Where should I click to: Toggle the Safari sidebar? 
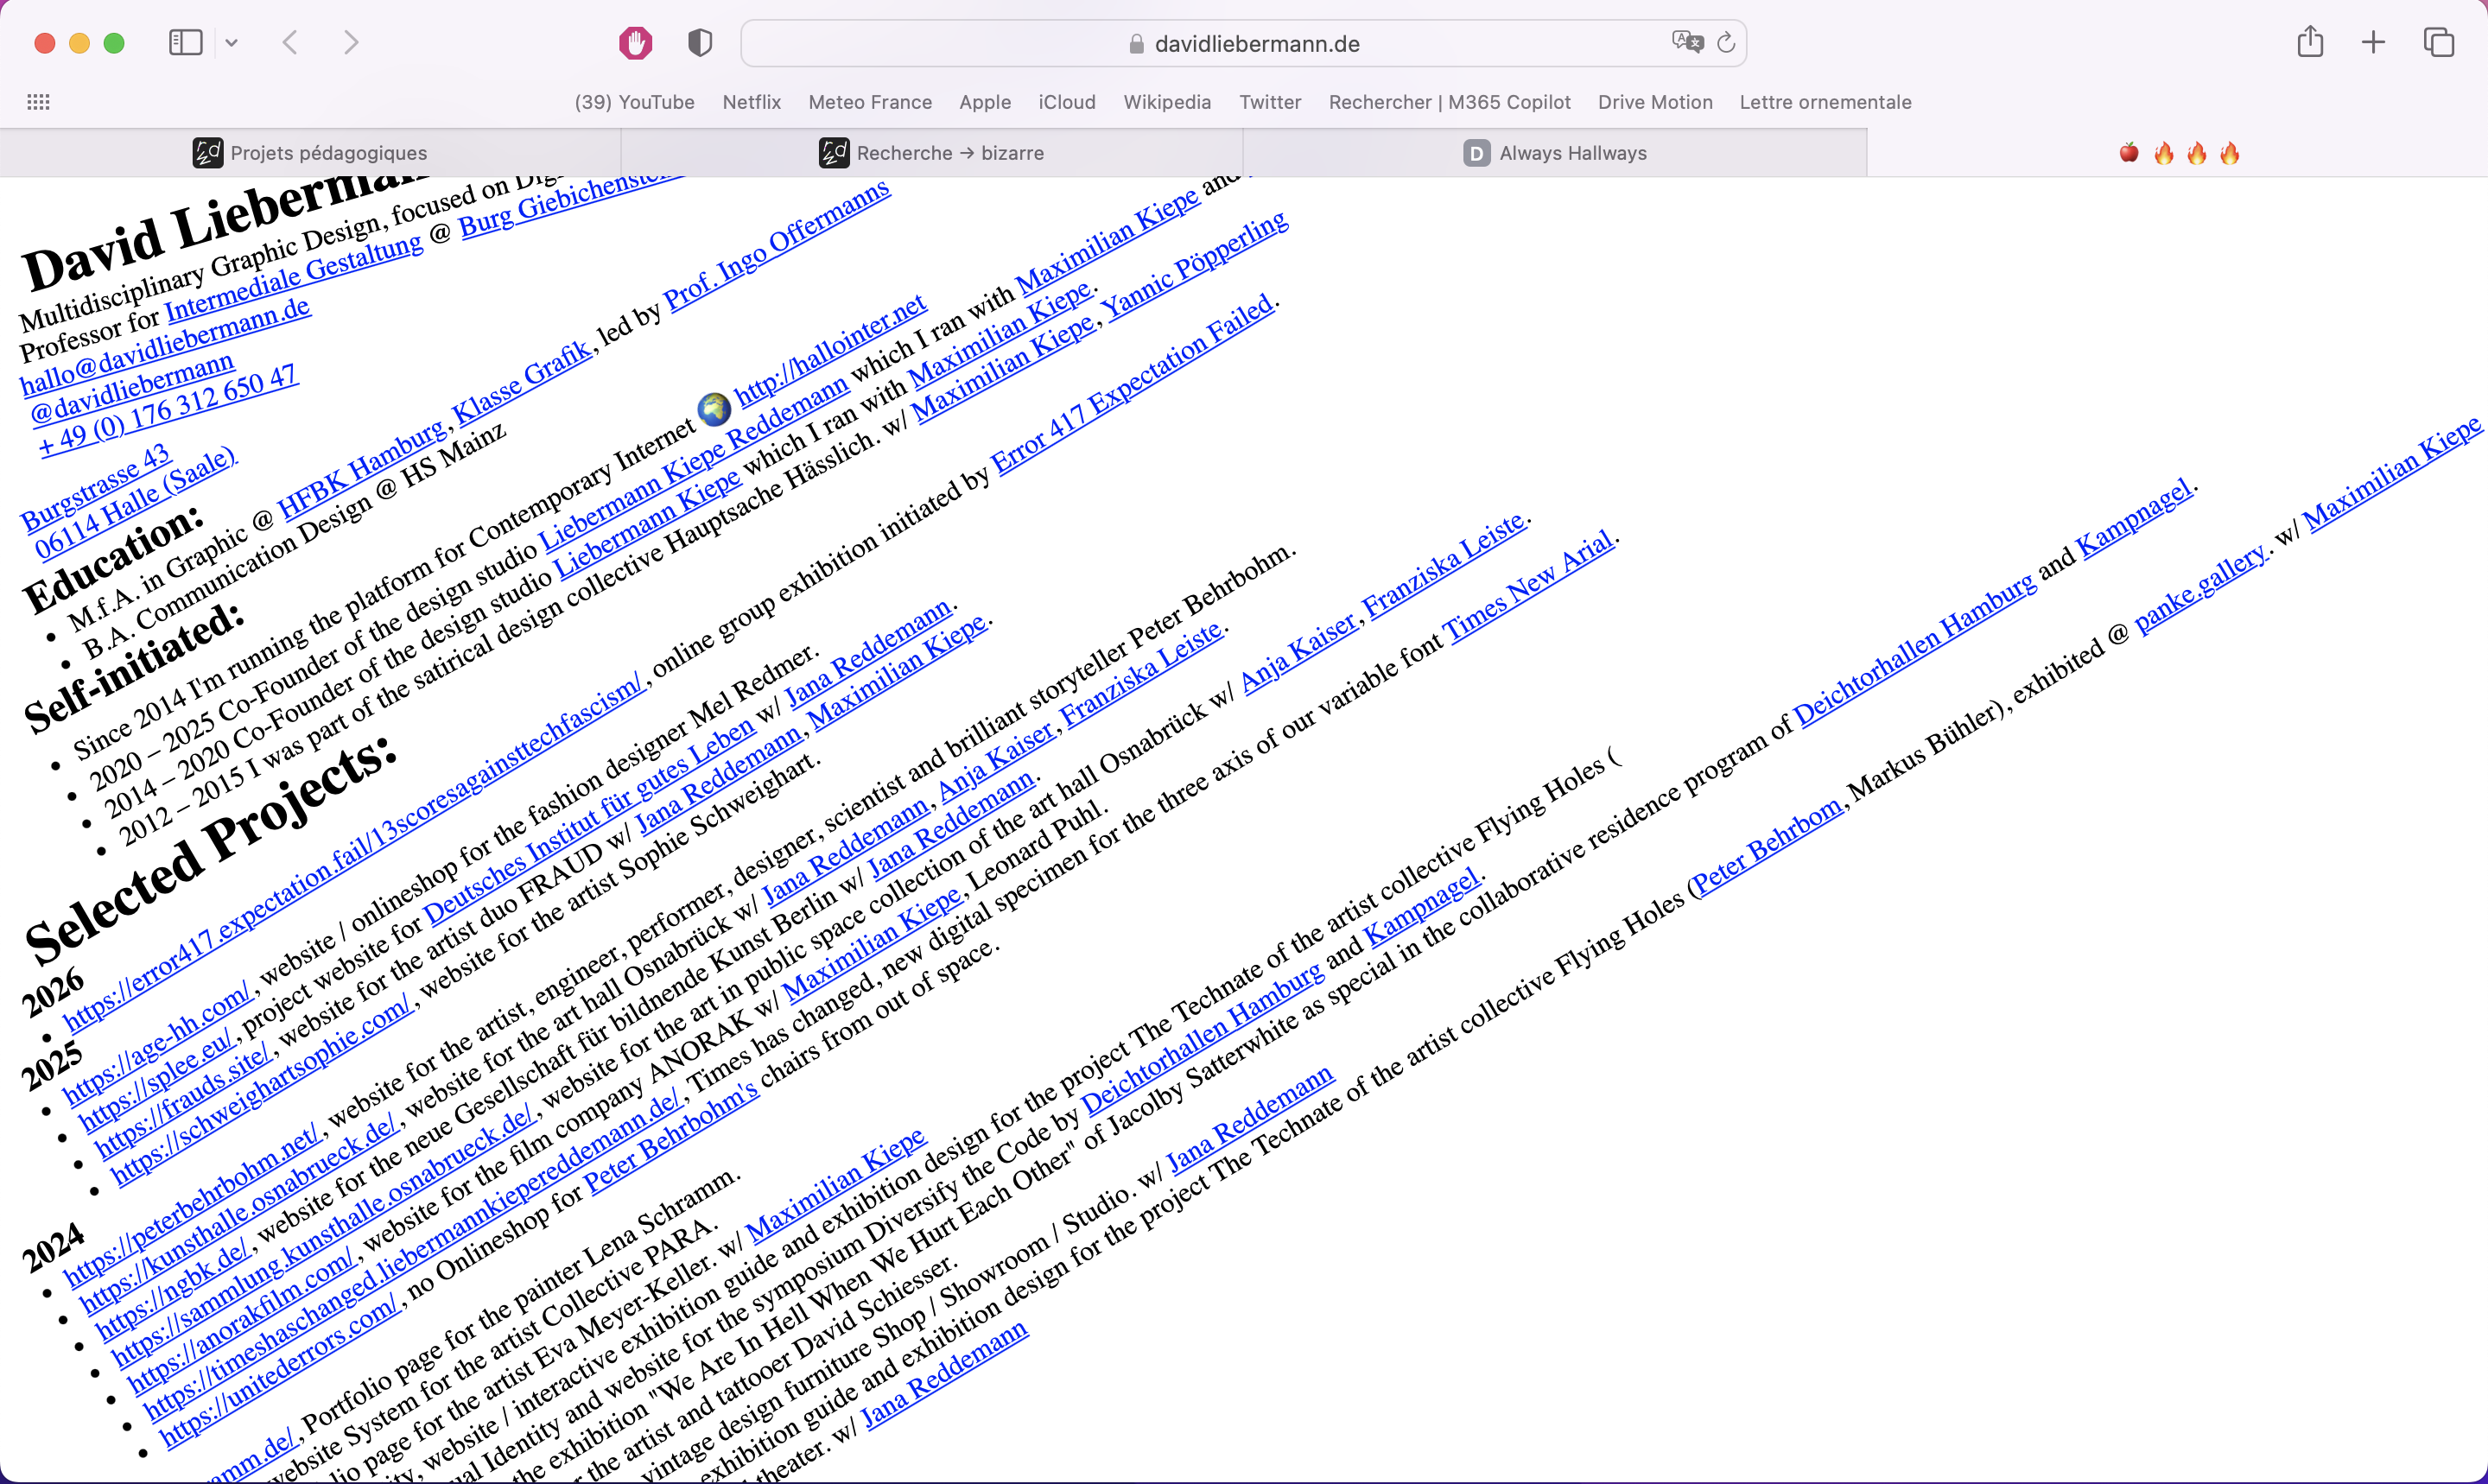click(x=186, y=43)
